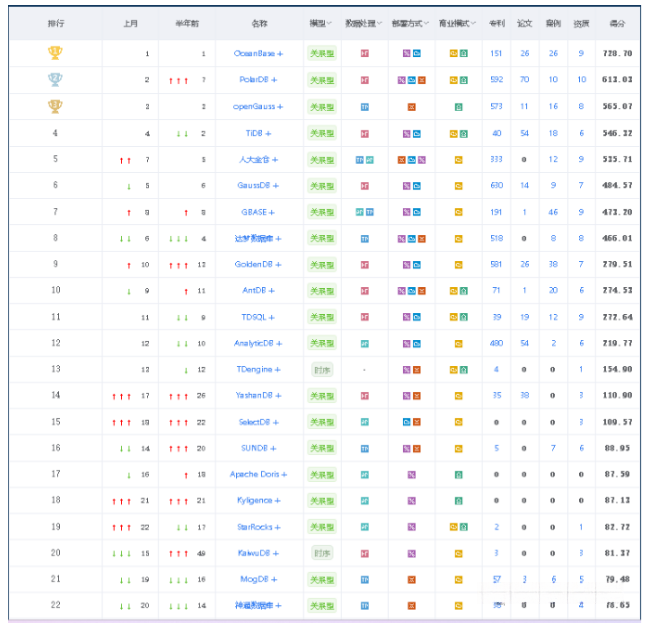
Task: Click the 半年前 column header
Action: pyautogui.click(x=187, y=23)
